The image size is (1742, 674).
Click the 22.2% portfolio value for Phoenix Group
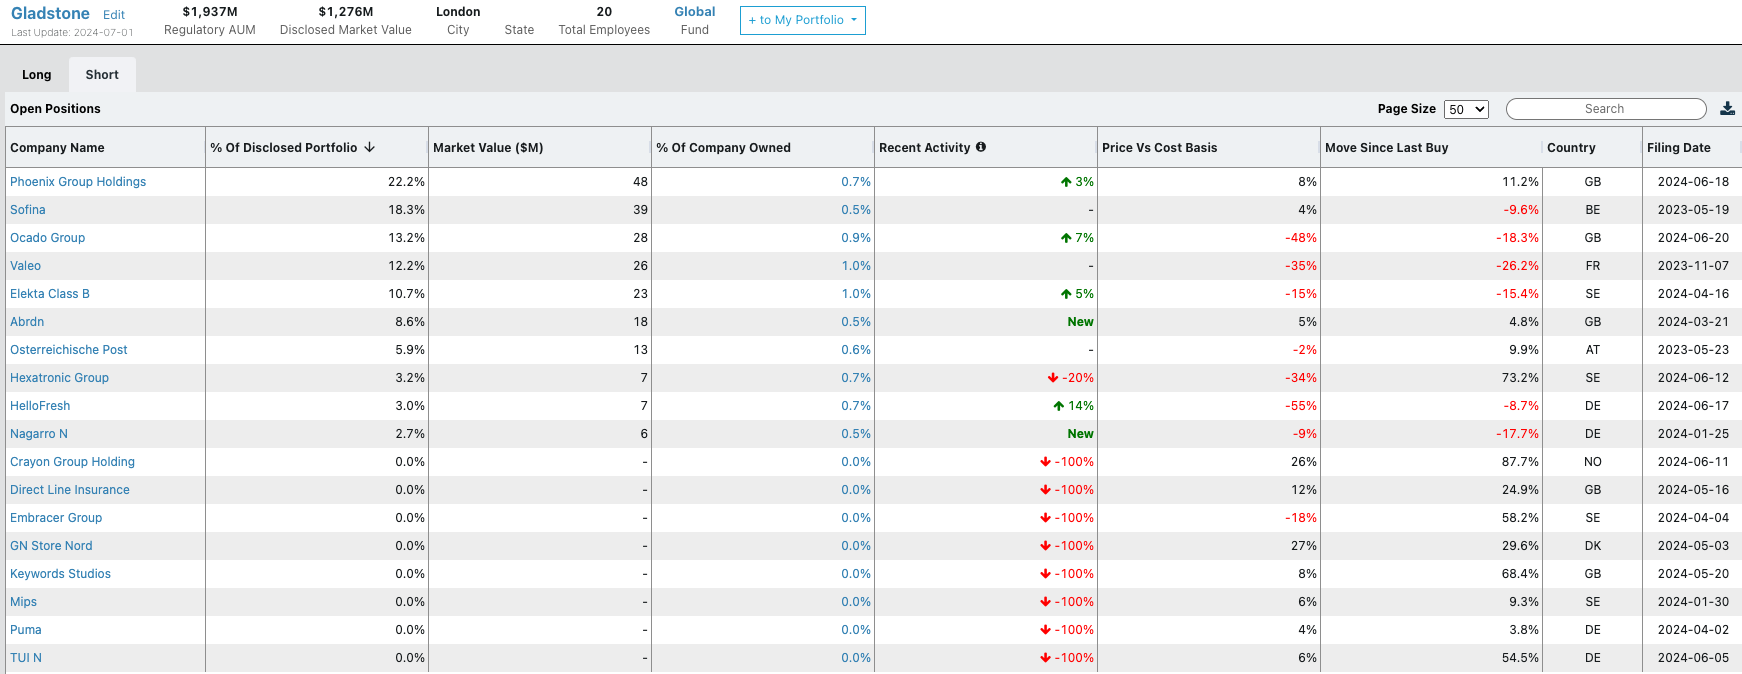406,182
